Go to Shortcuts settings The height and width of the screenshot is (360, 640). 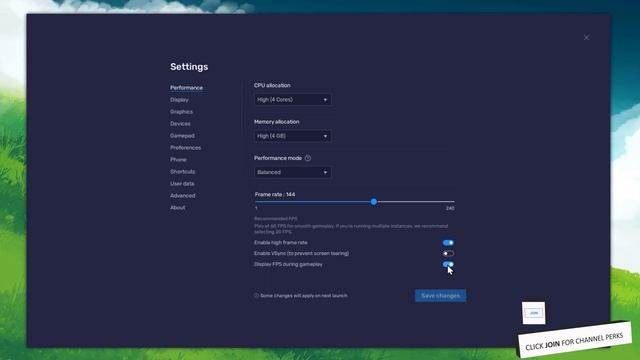(x=182, y=171)
